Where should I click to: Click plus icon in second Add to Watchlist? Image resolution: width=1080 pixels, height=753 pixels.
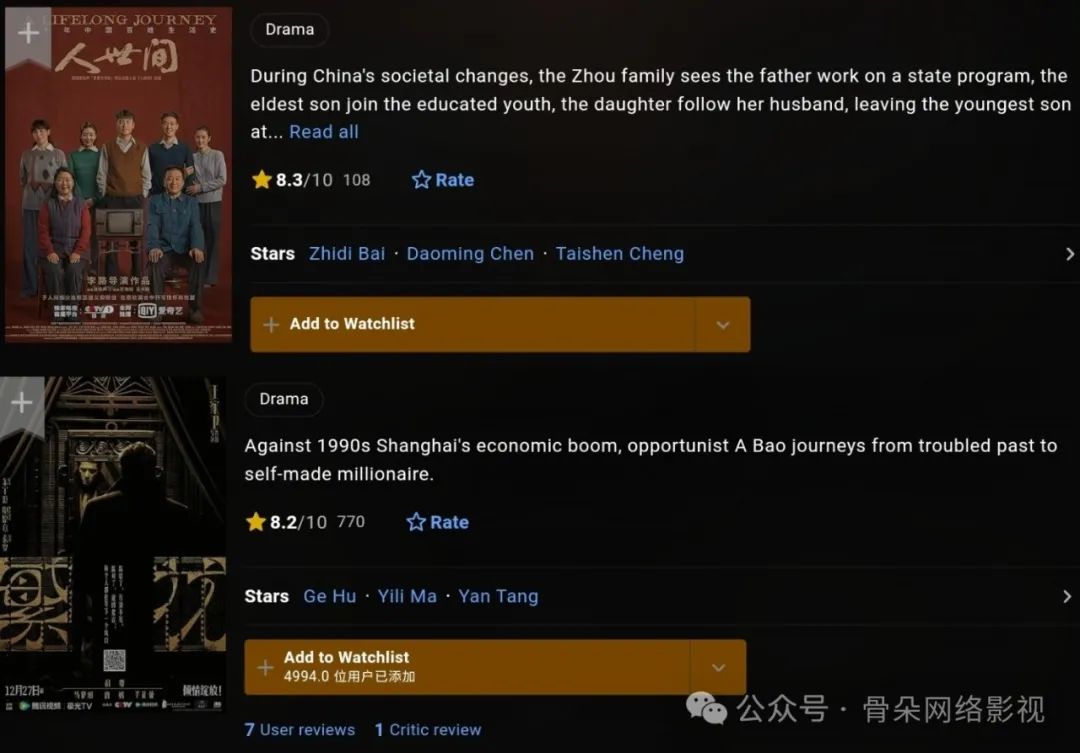click(x=265, y=667)
